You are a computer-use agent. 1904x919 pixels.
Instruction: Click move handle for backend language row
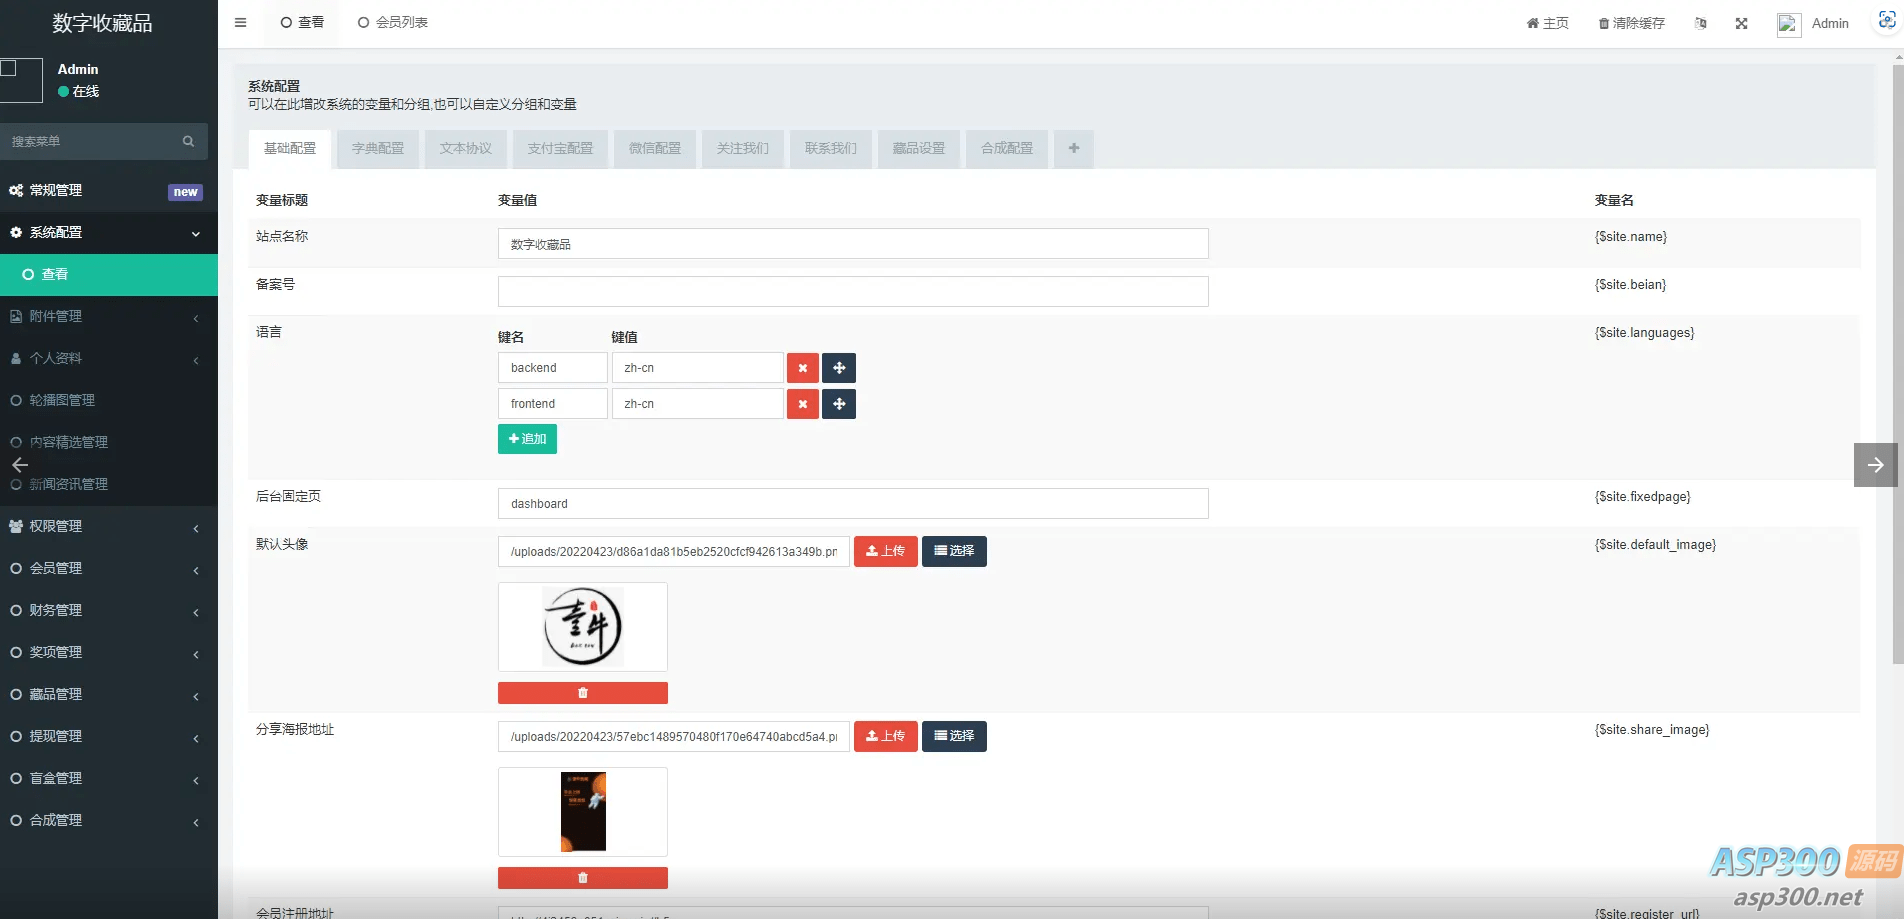[x=839, y=368]
